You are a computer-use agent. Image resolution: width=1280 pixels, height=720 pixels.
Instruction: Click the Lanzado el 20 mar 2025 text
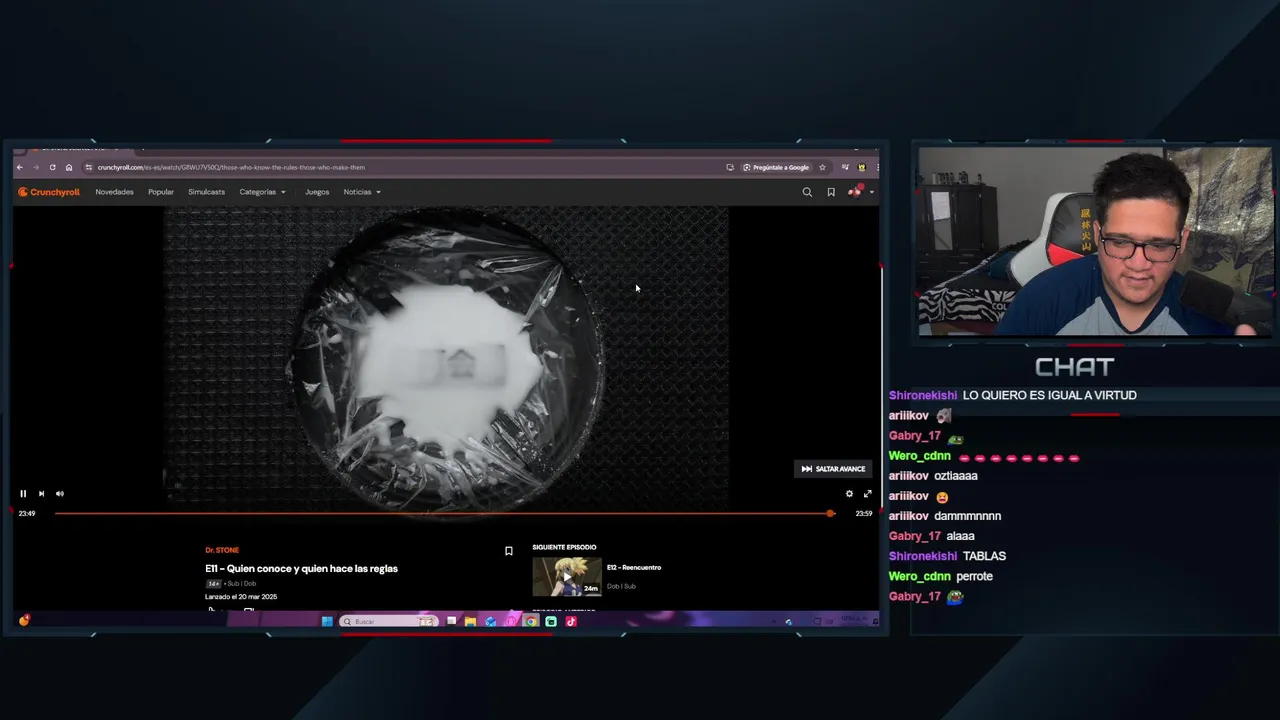[241, 596]
